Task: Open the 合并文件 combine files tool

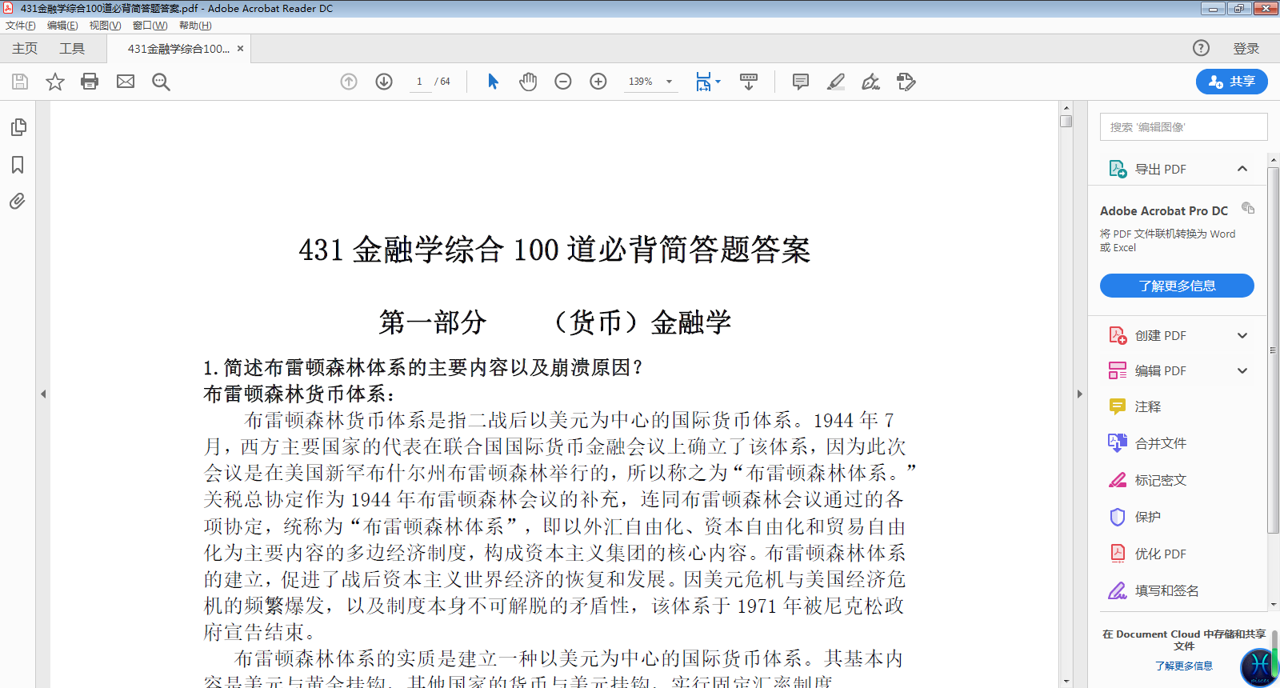Action: [x=1148, y=443]
